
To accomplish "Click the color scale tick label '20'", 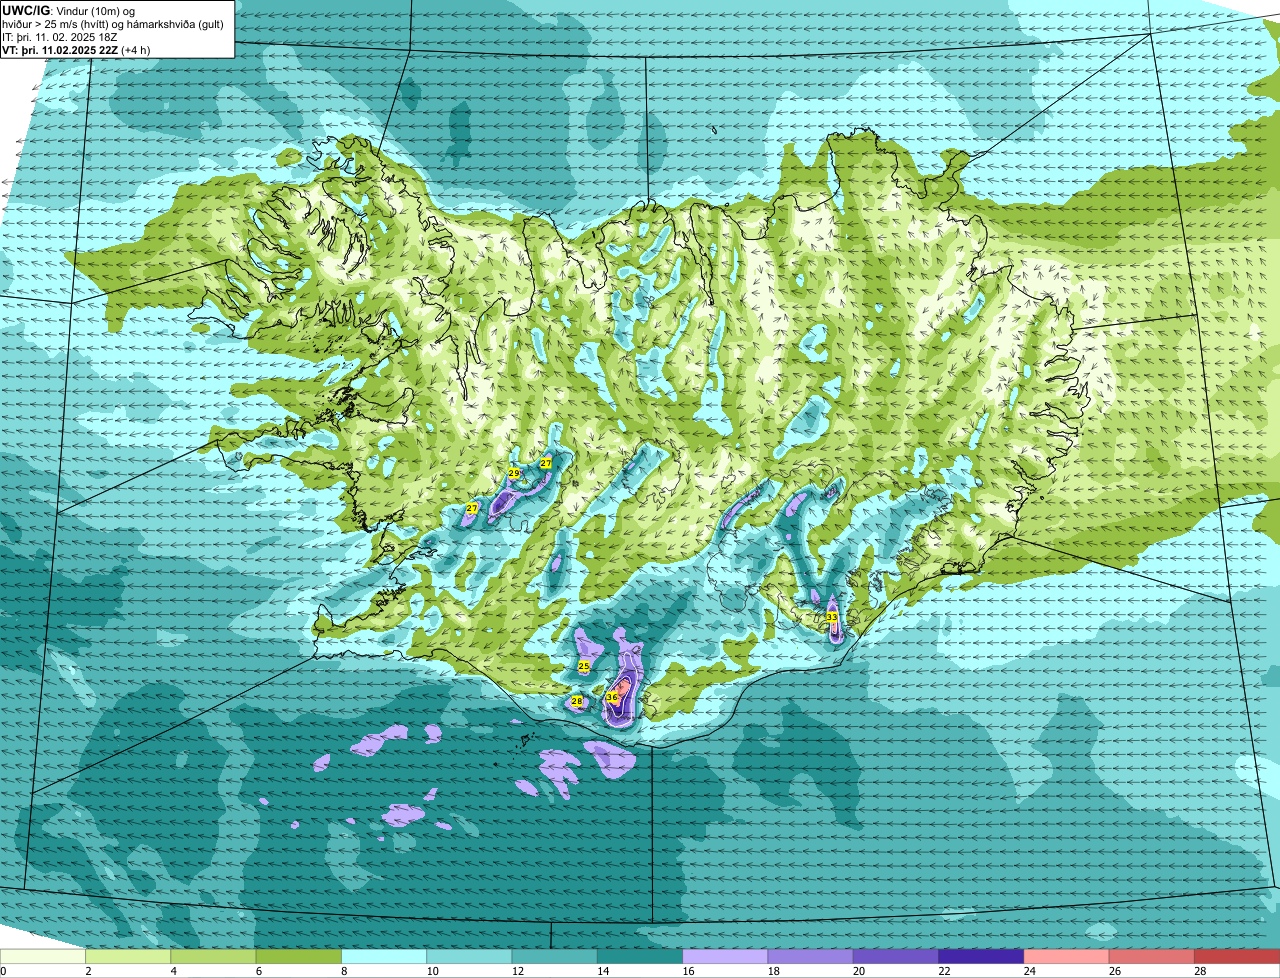I will 859,971.
